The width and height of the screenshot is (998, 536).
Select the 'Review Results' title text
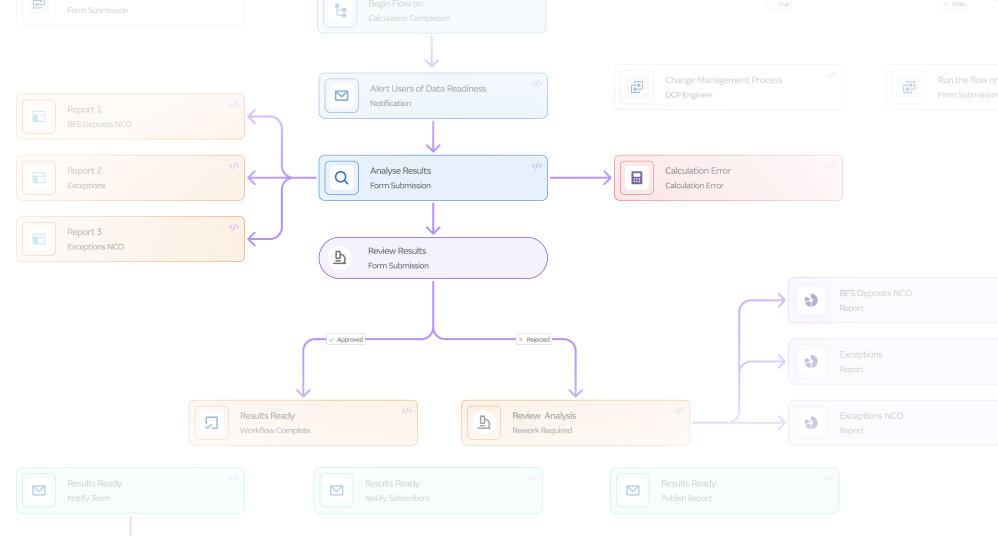click(x=397, y=251)
